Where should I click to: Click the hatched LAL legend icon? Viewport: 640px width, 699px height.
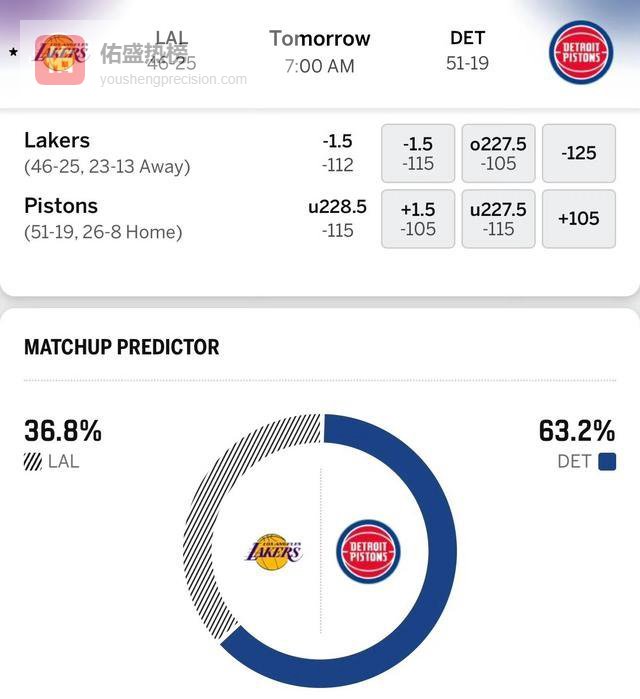click(x=33, y=462)
